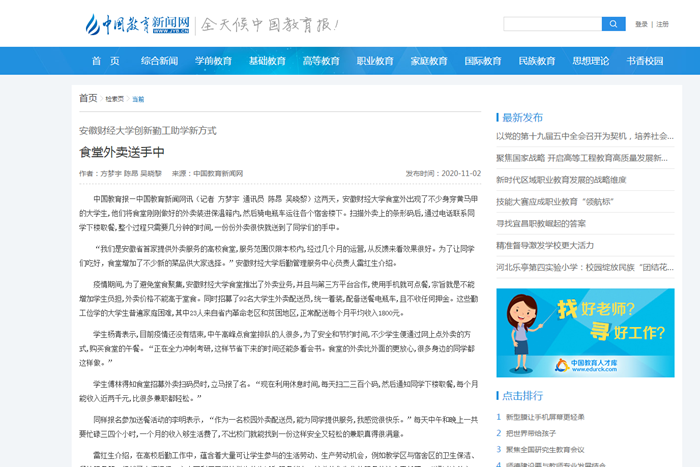Open the 精准督导激发学校更大活力 article link

coord(545,245)
